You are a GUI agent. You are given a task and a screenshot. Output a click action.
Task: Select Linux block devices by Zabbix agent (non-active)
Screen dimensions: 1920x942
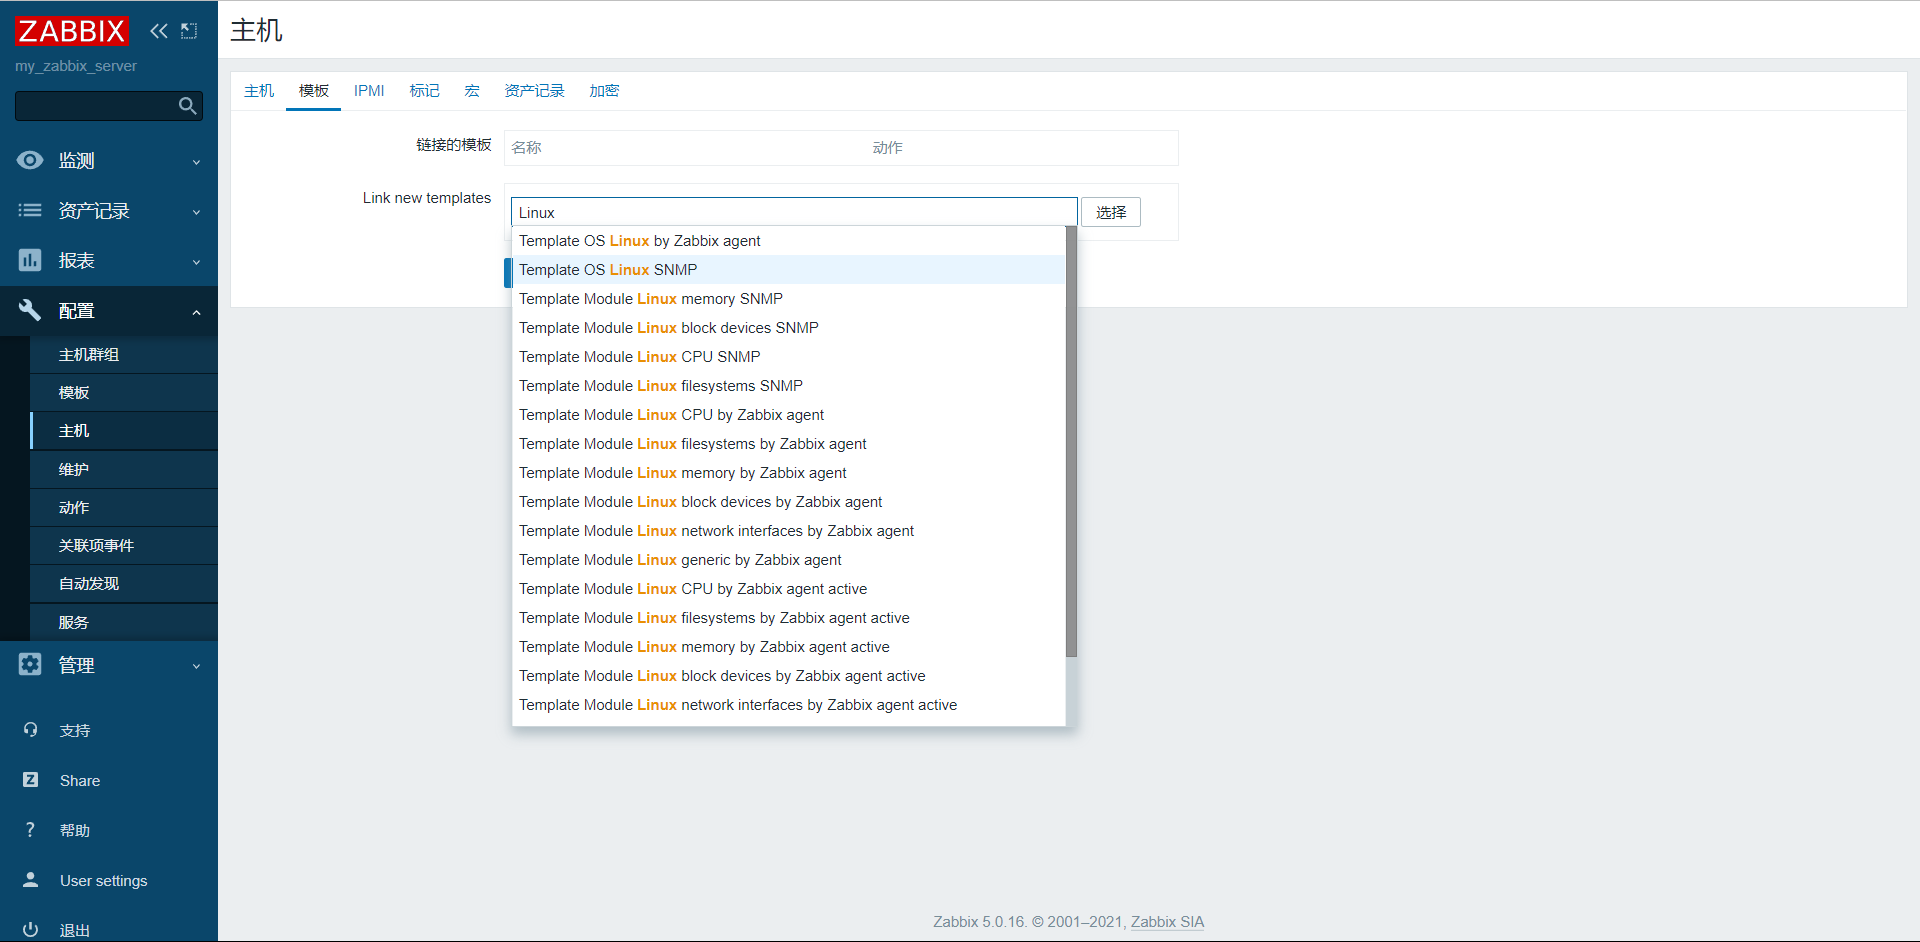point(788,502)
